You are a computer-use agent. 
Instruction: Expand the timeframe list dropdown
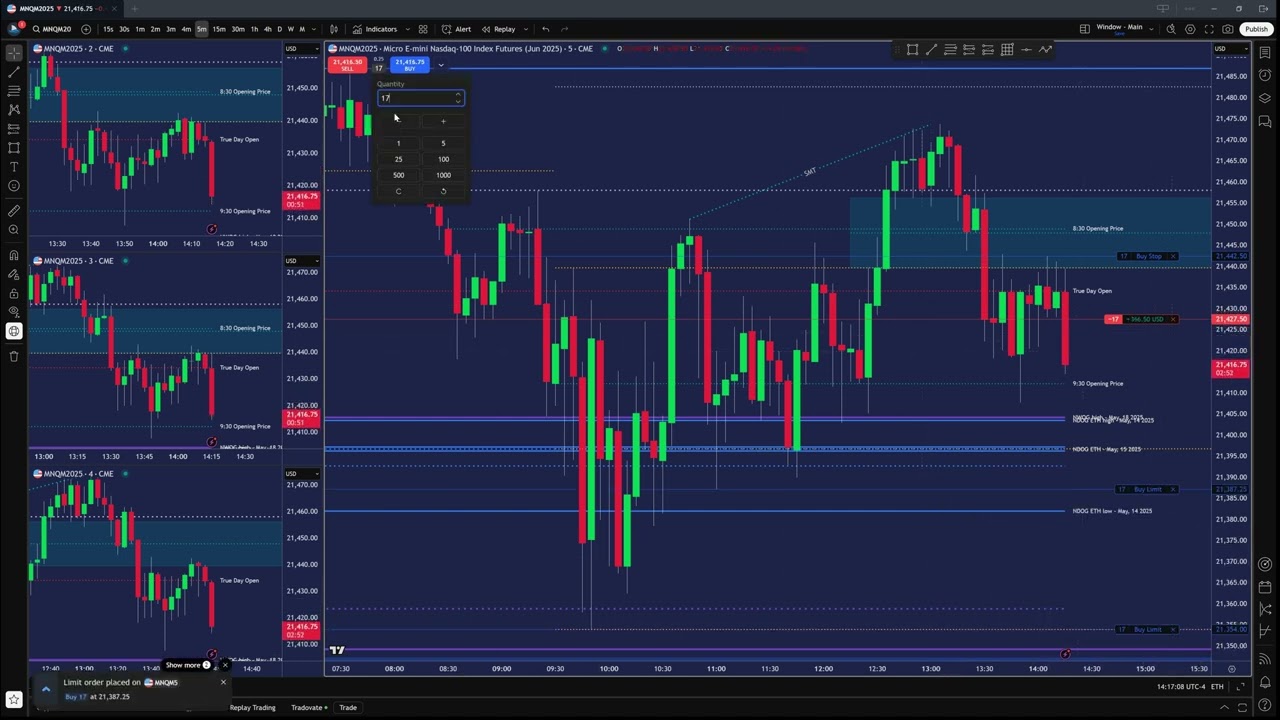314,29
